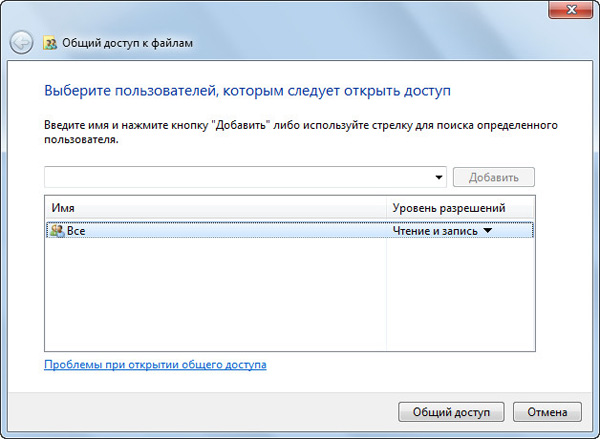The width and height of the screenshot is (600, 439).
Task: Click the divider between the two column headers
Action: tap(387, 207)
